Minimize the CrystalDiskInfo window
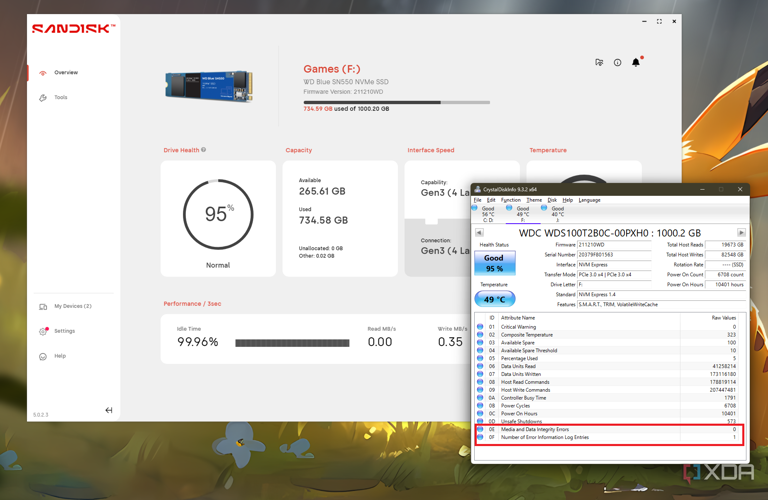Screen dimensions: 768x500 [x=702, y=189]
